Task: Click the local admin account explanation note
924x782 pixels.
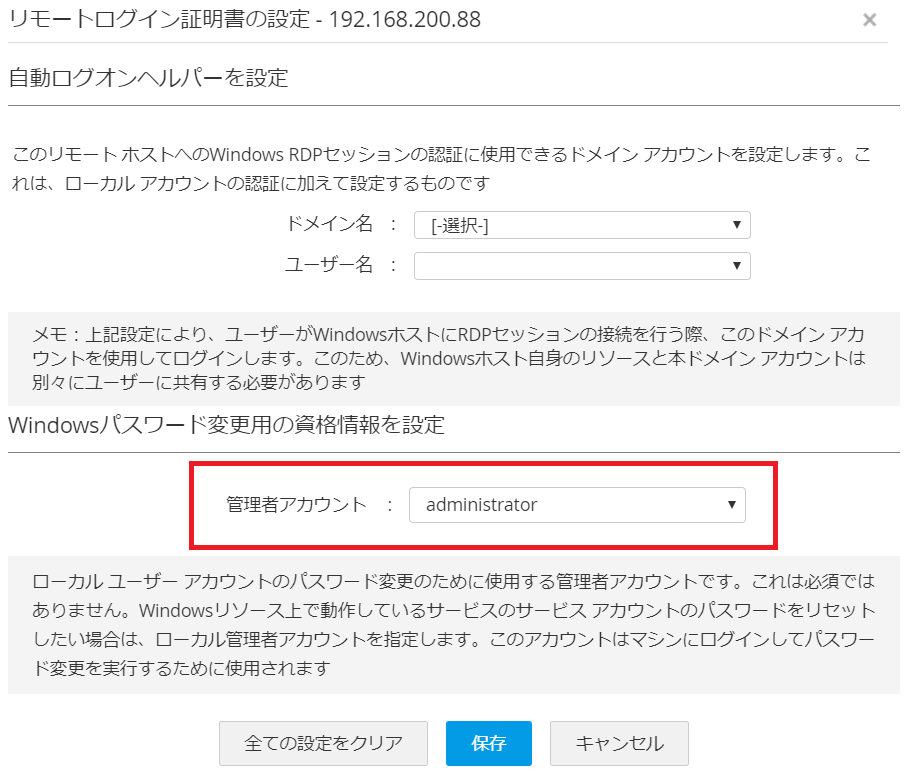Action: tap(453, 624)
